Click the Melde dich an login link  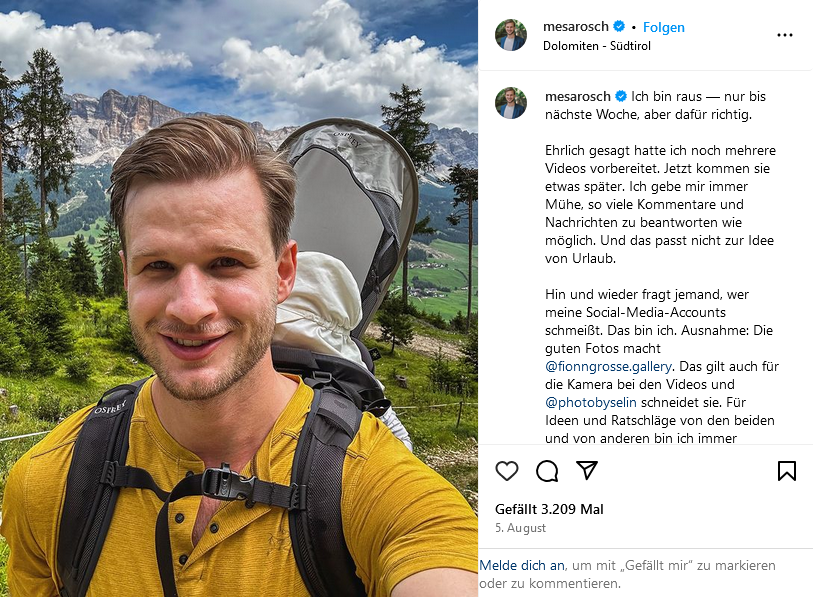click(x=522, y=565)
